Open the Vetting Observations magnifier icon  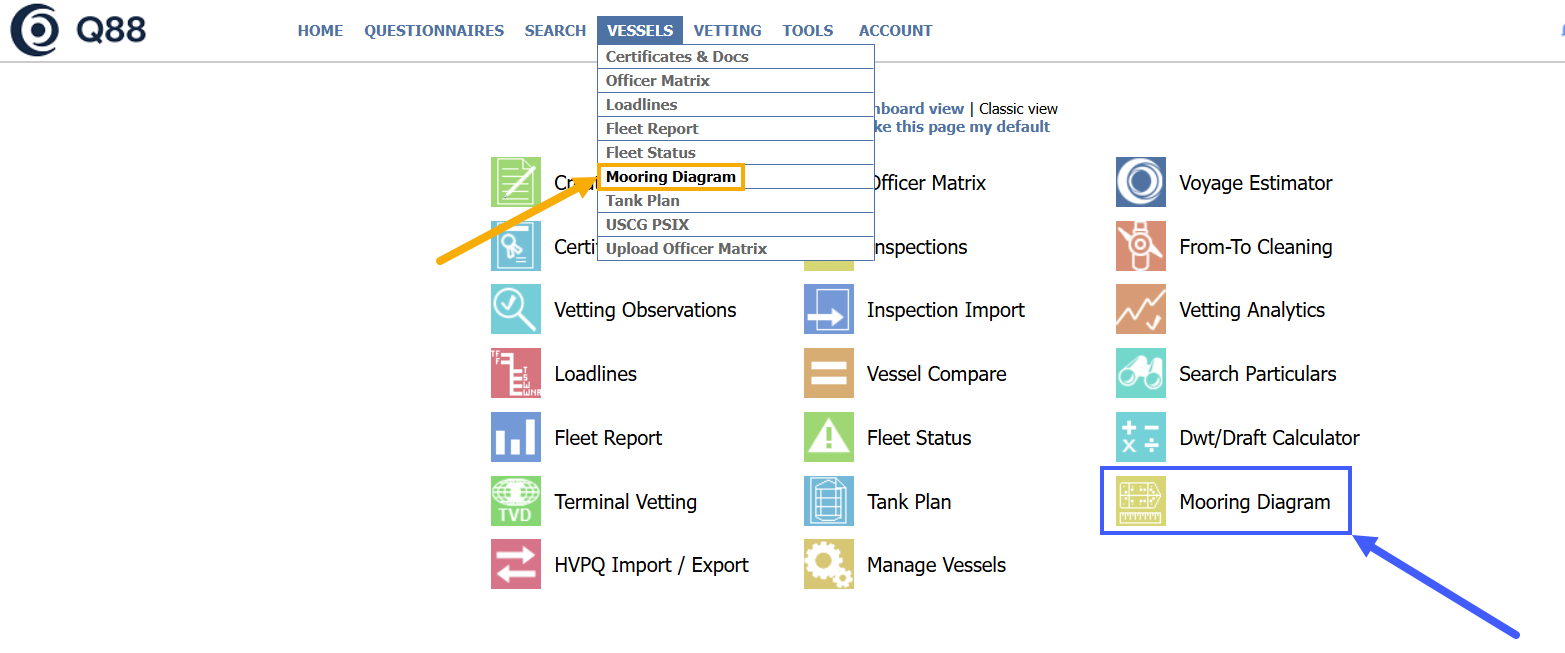click(x=516, y=310)
